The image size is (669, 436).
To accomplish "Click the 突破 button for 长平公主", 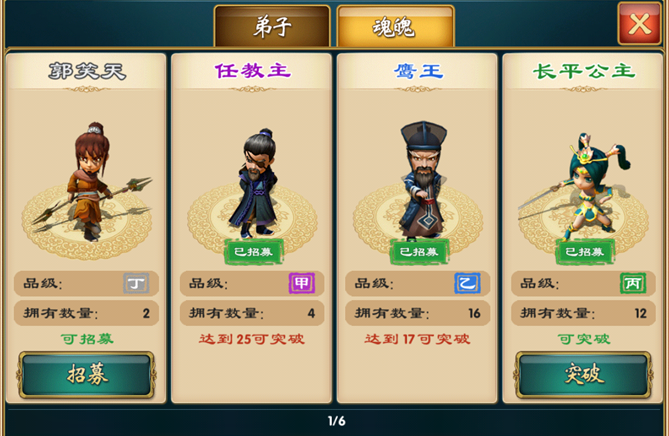I will (x=583, y=375).
